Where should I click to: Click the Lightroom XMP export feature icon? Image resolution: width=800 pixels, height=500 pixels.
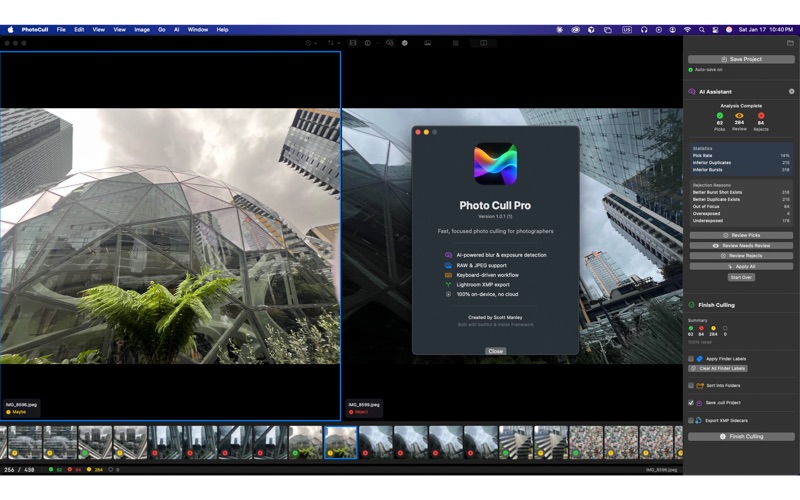pos(448,285)
